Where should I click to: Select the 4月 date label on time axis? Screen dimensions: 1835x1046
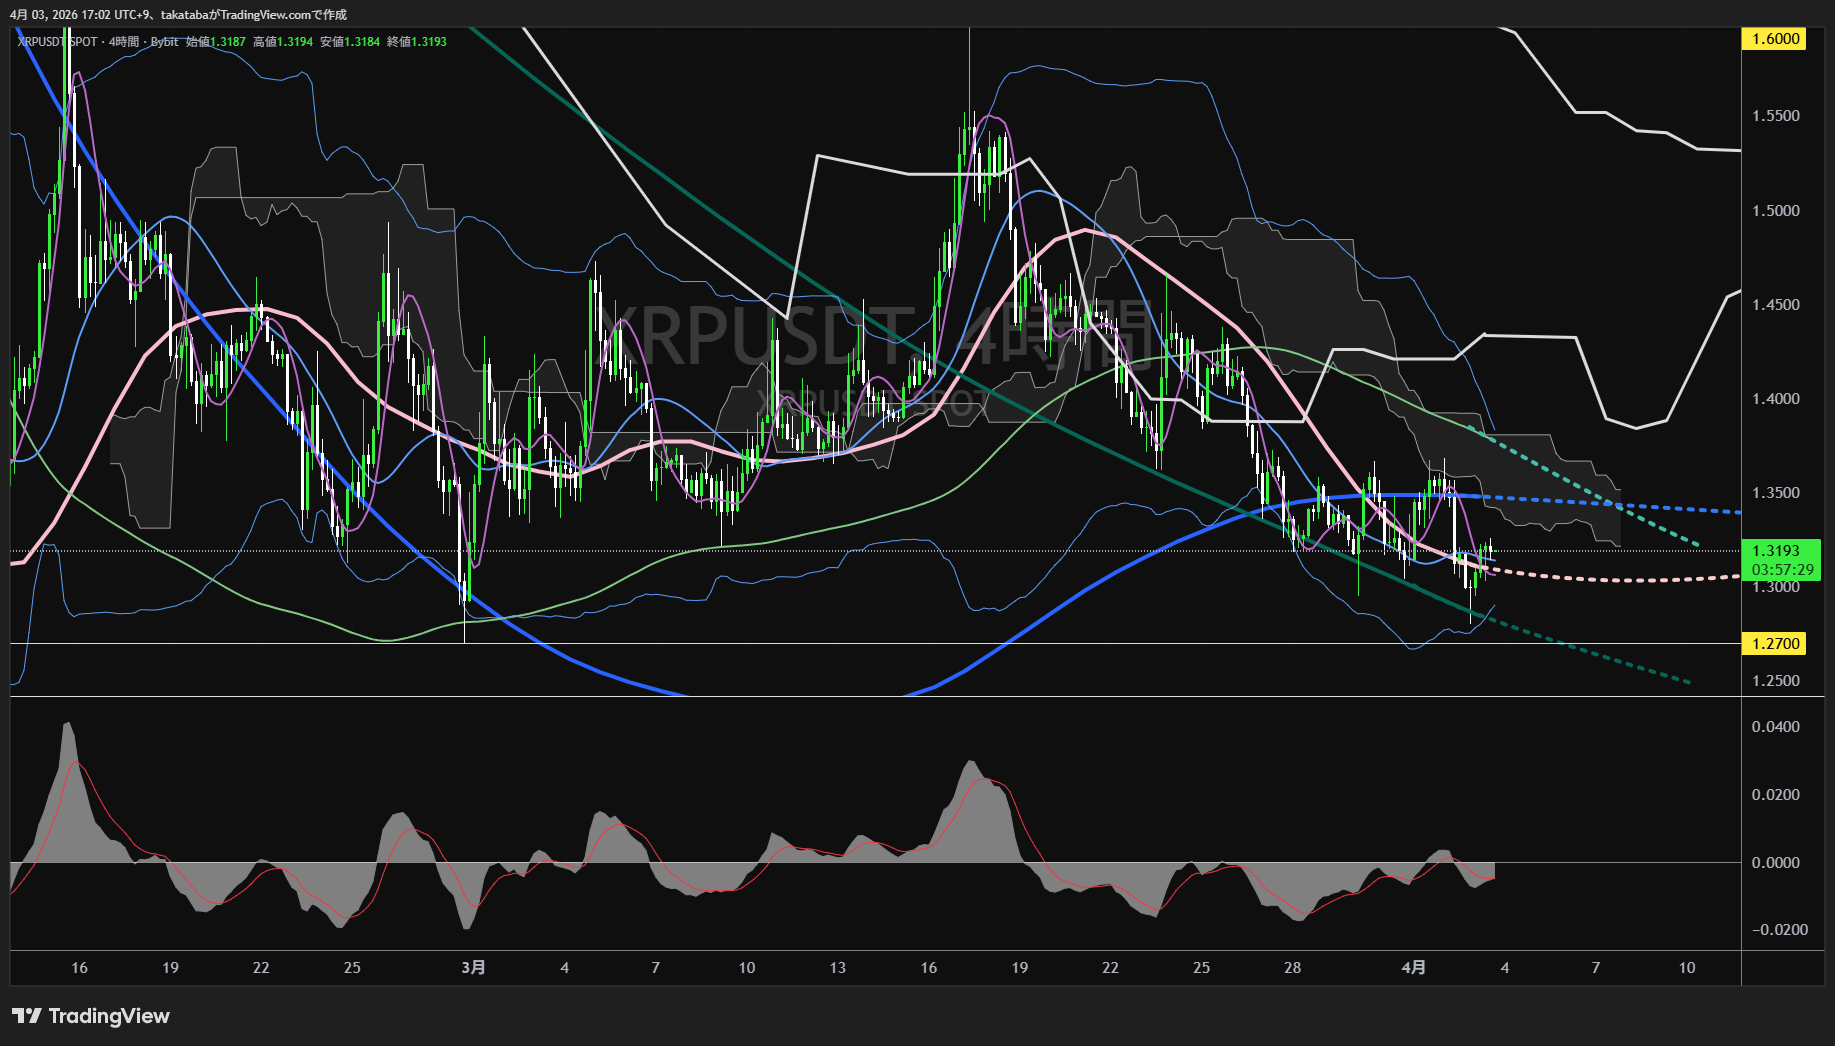click(1413, 968)
